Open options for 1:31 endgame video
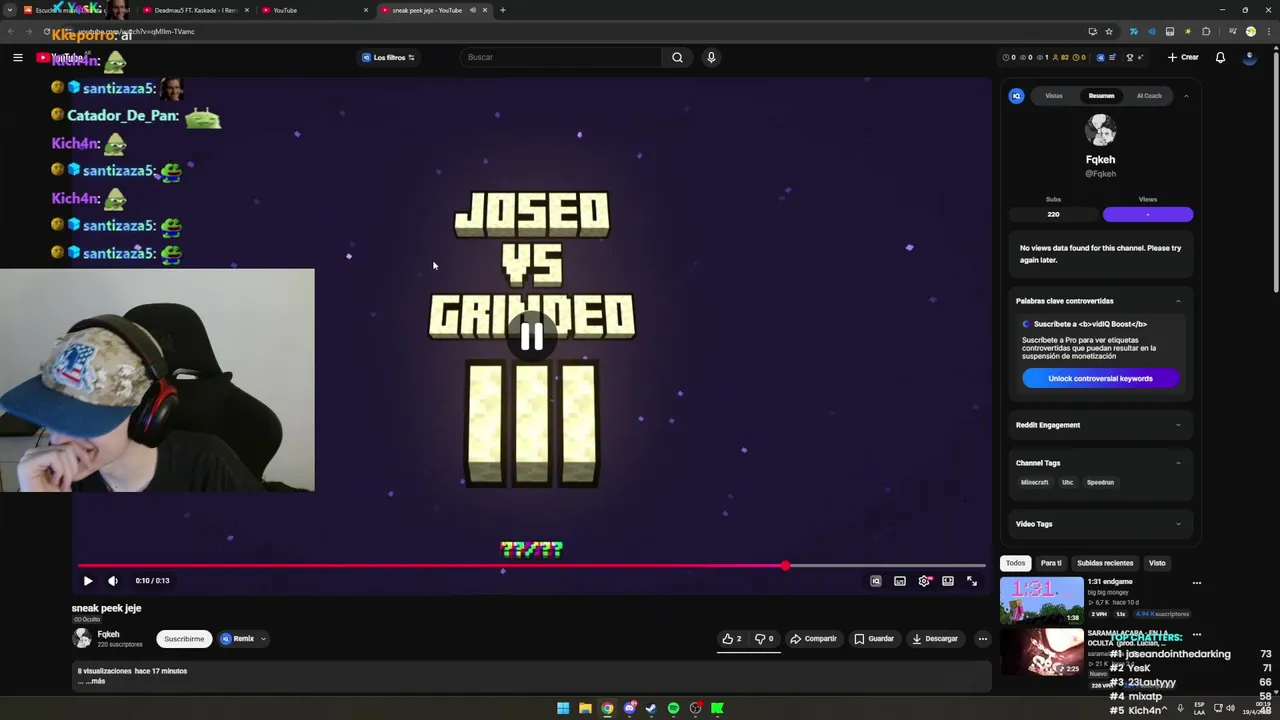This screenshot has height=720, width=1280. pos(1196,583)
